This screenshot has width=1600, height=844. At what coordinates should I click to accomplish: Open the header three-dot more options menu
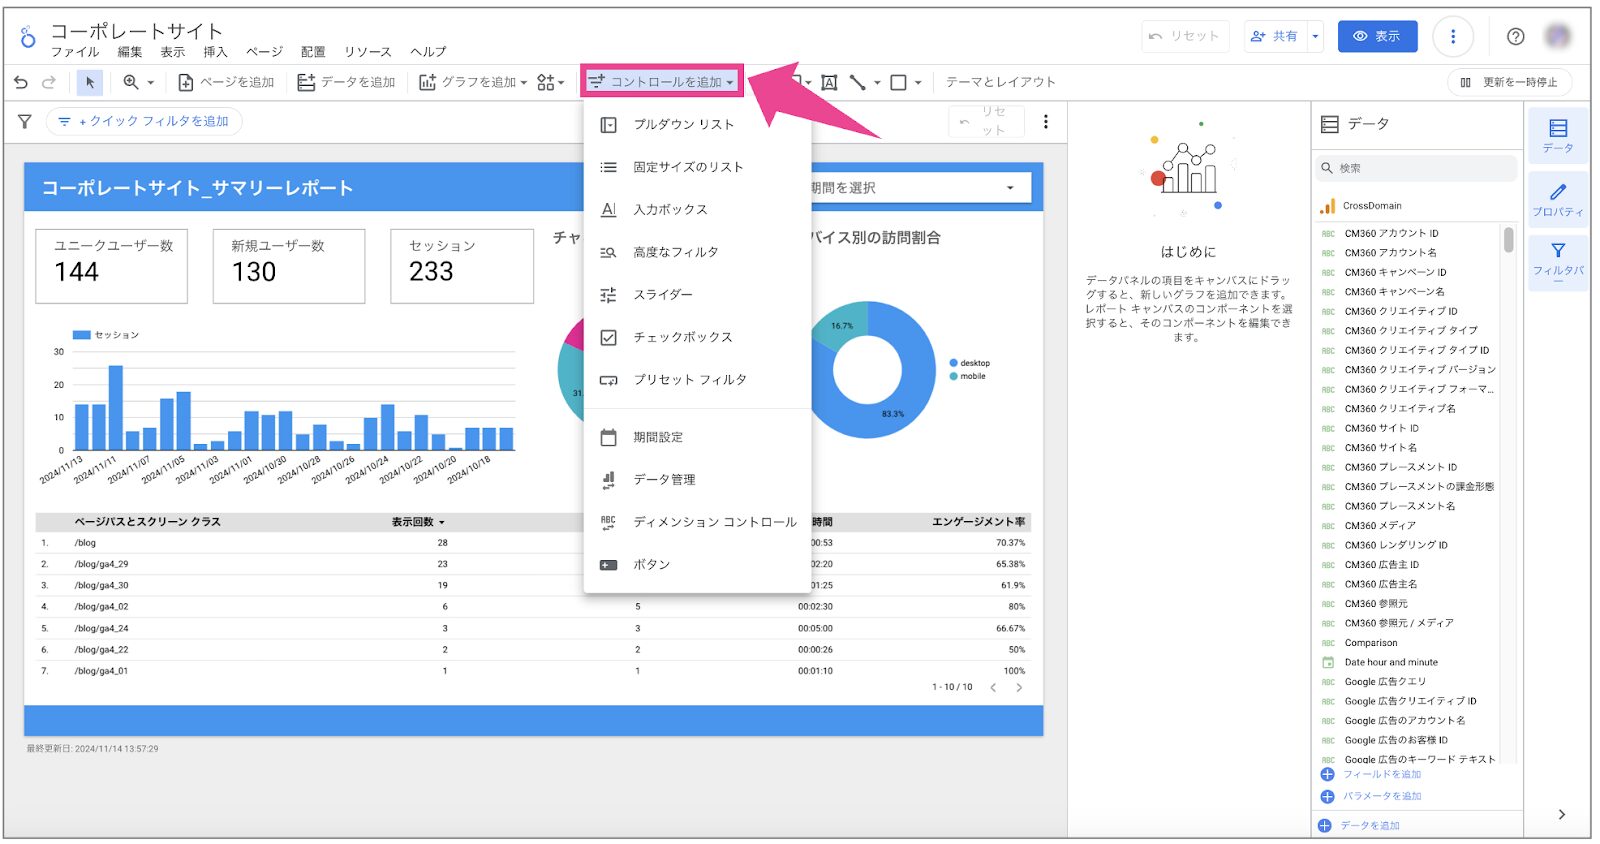click(x=1453, y=36)
